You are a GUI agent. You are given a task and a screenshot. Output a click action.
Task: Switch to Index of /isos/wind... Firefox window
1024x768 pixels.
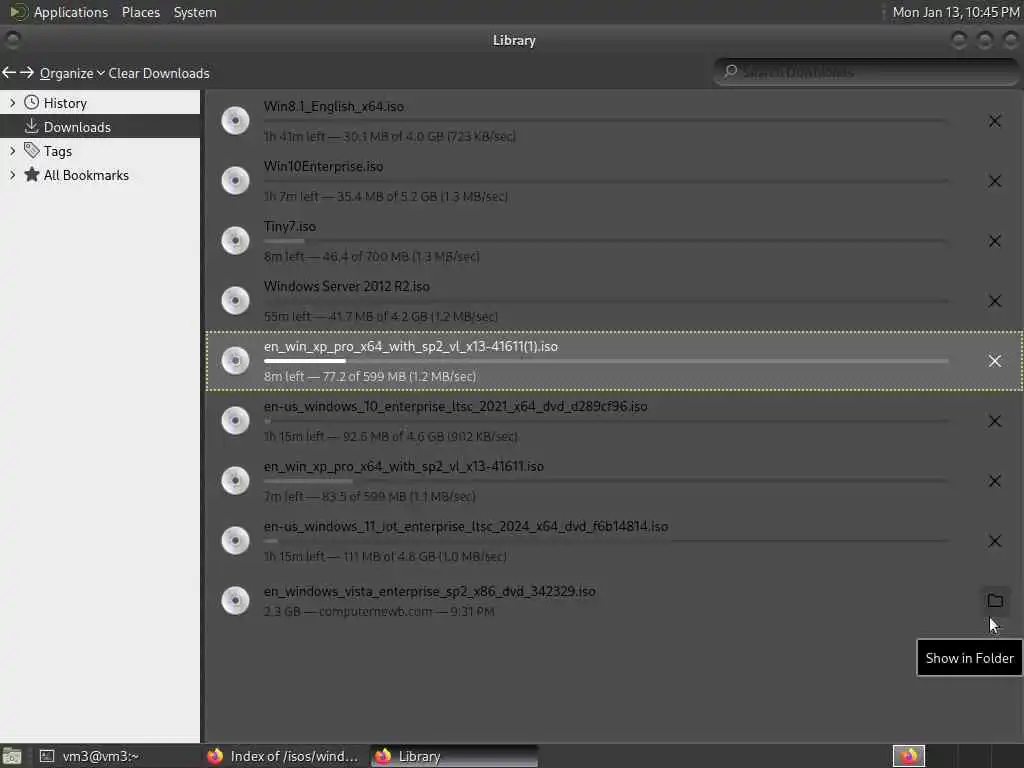click(285, 756)
